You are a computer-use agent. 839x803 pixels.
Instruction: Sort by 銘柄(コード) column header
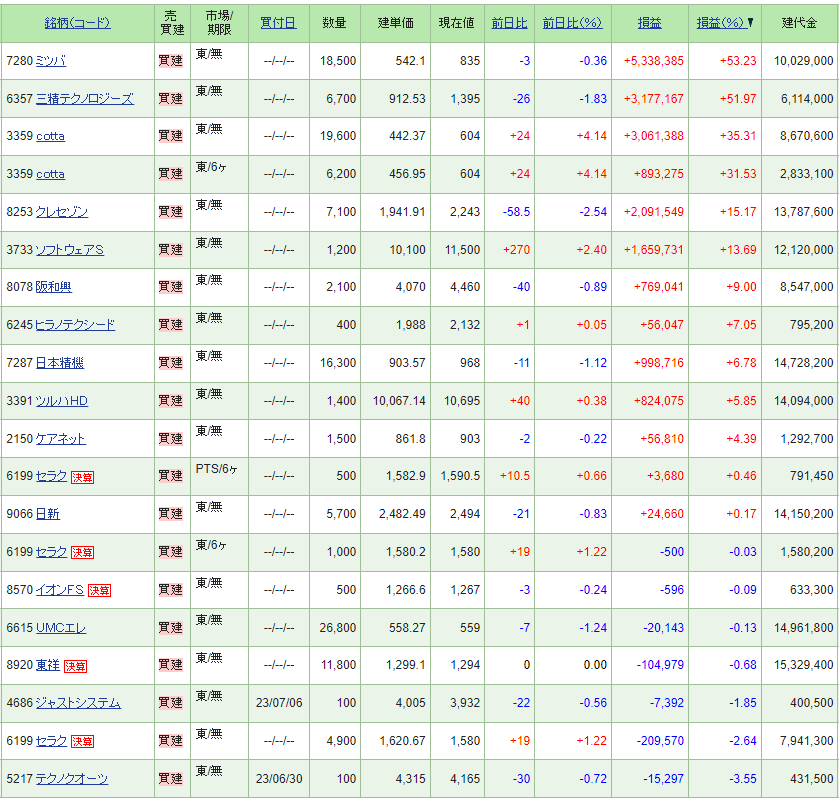point(78,23)
